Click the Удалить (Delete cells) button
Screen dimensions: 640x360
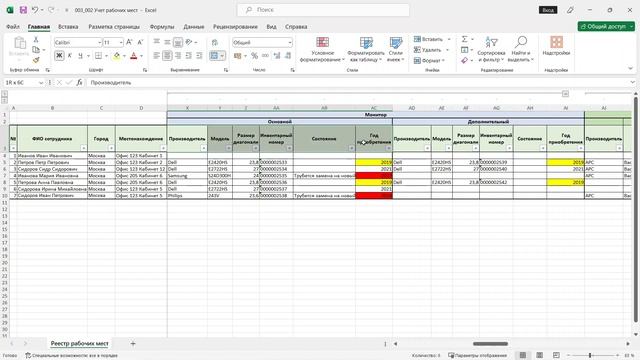tap(431, 50)
